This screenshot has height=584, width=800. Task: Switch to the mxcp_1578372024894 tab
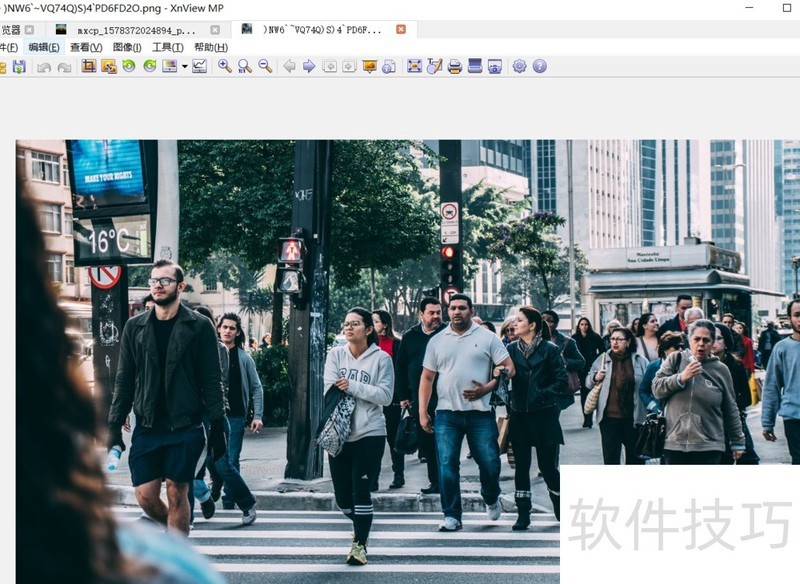point(136,31)
